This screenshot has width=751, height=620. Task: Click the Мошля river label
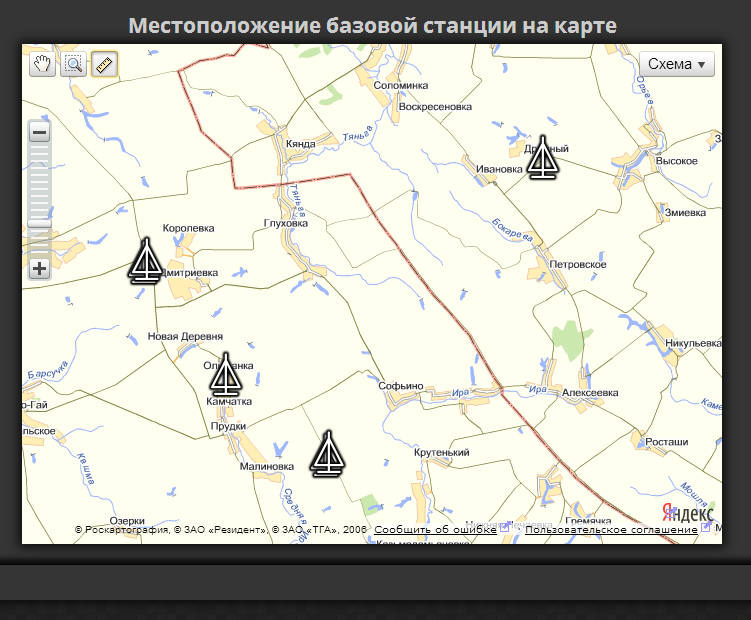pos(693,494)
